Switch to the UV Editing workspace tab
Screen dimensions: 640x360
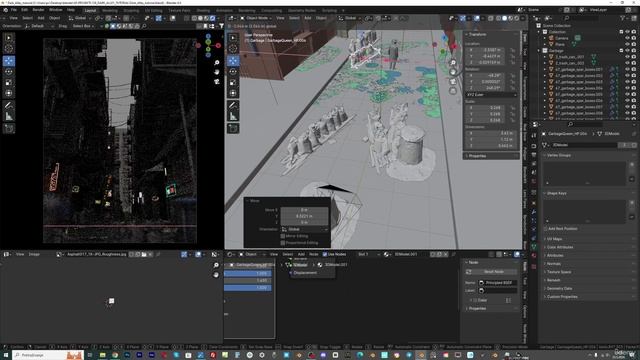click(153, 11)
